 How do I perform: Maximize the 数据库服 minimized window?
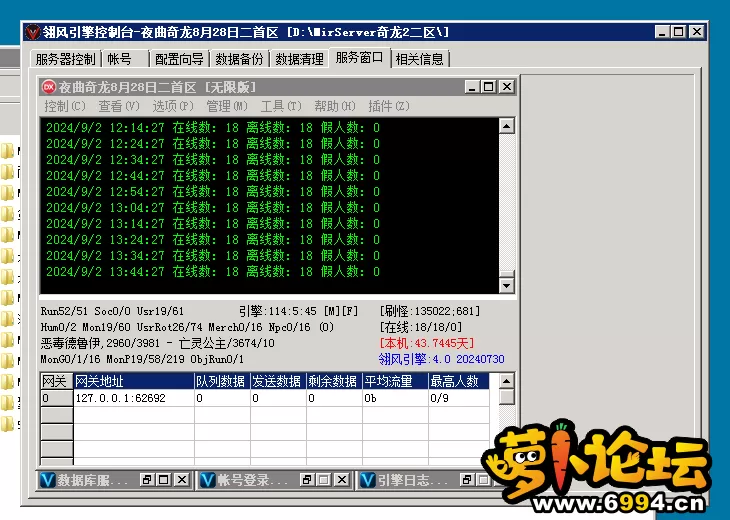pos(164,479)
